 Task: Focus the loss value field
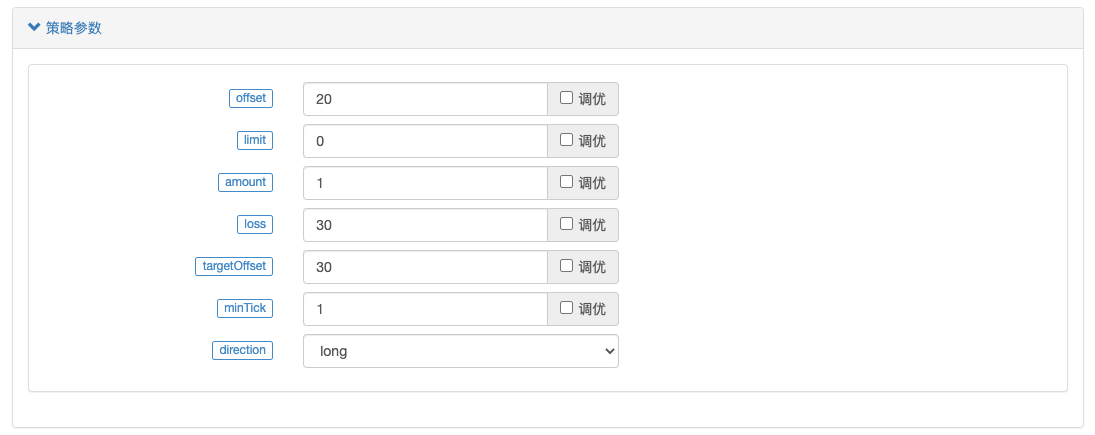(x=425, y=225)
